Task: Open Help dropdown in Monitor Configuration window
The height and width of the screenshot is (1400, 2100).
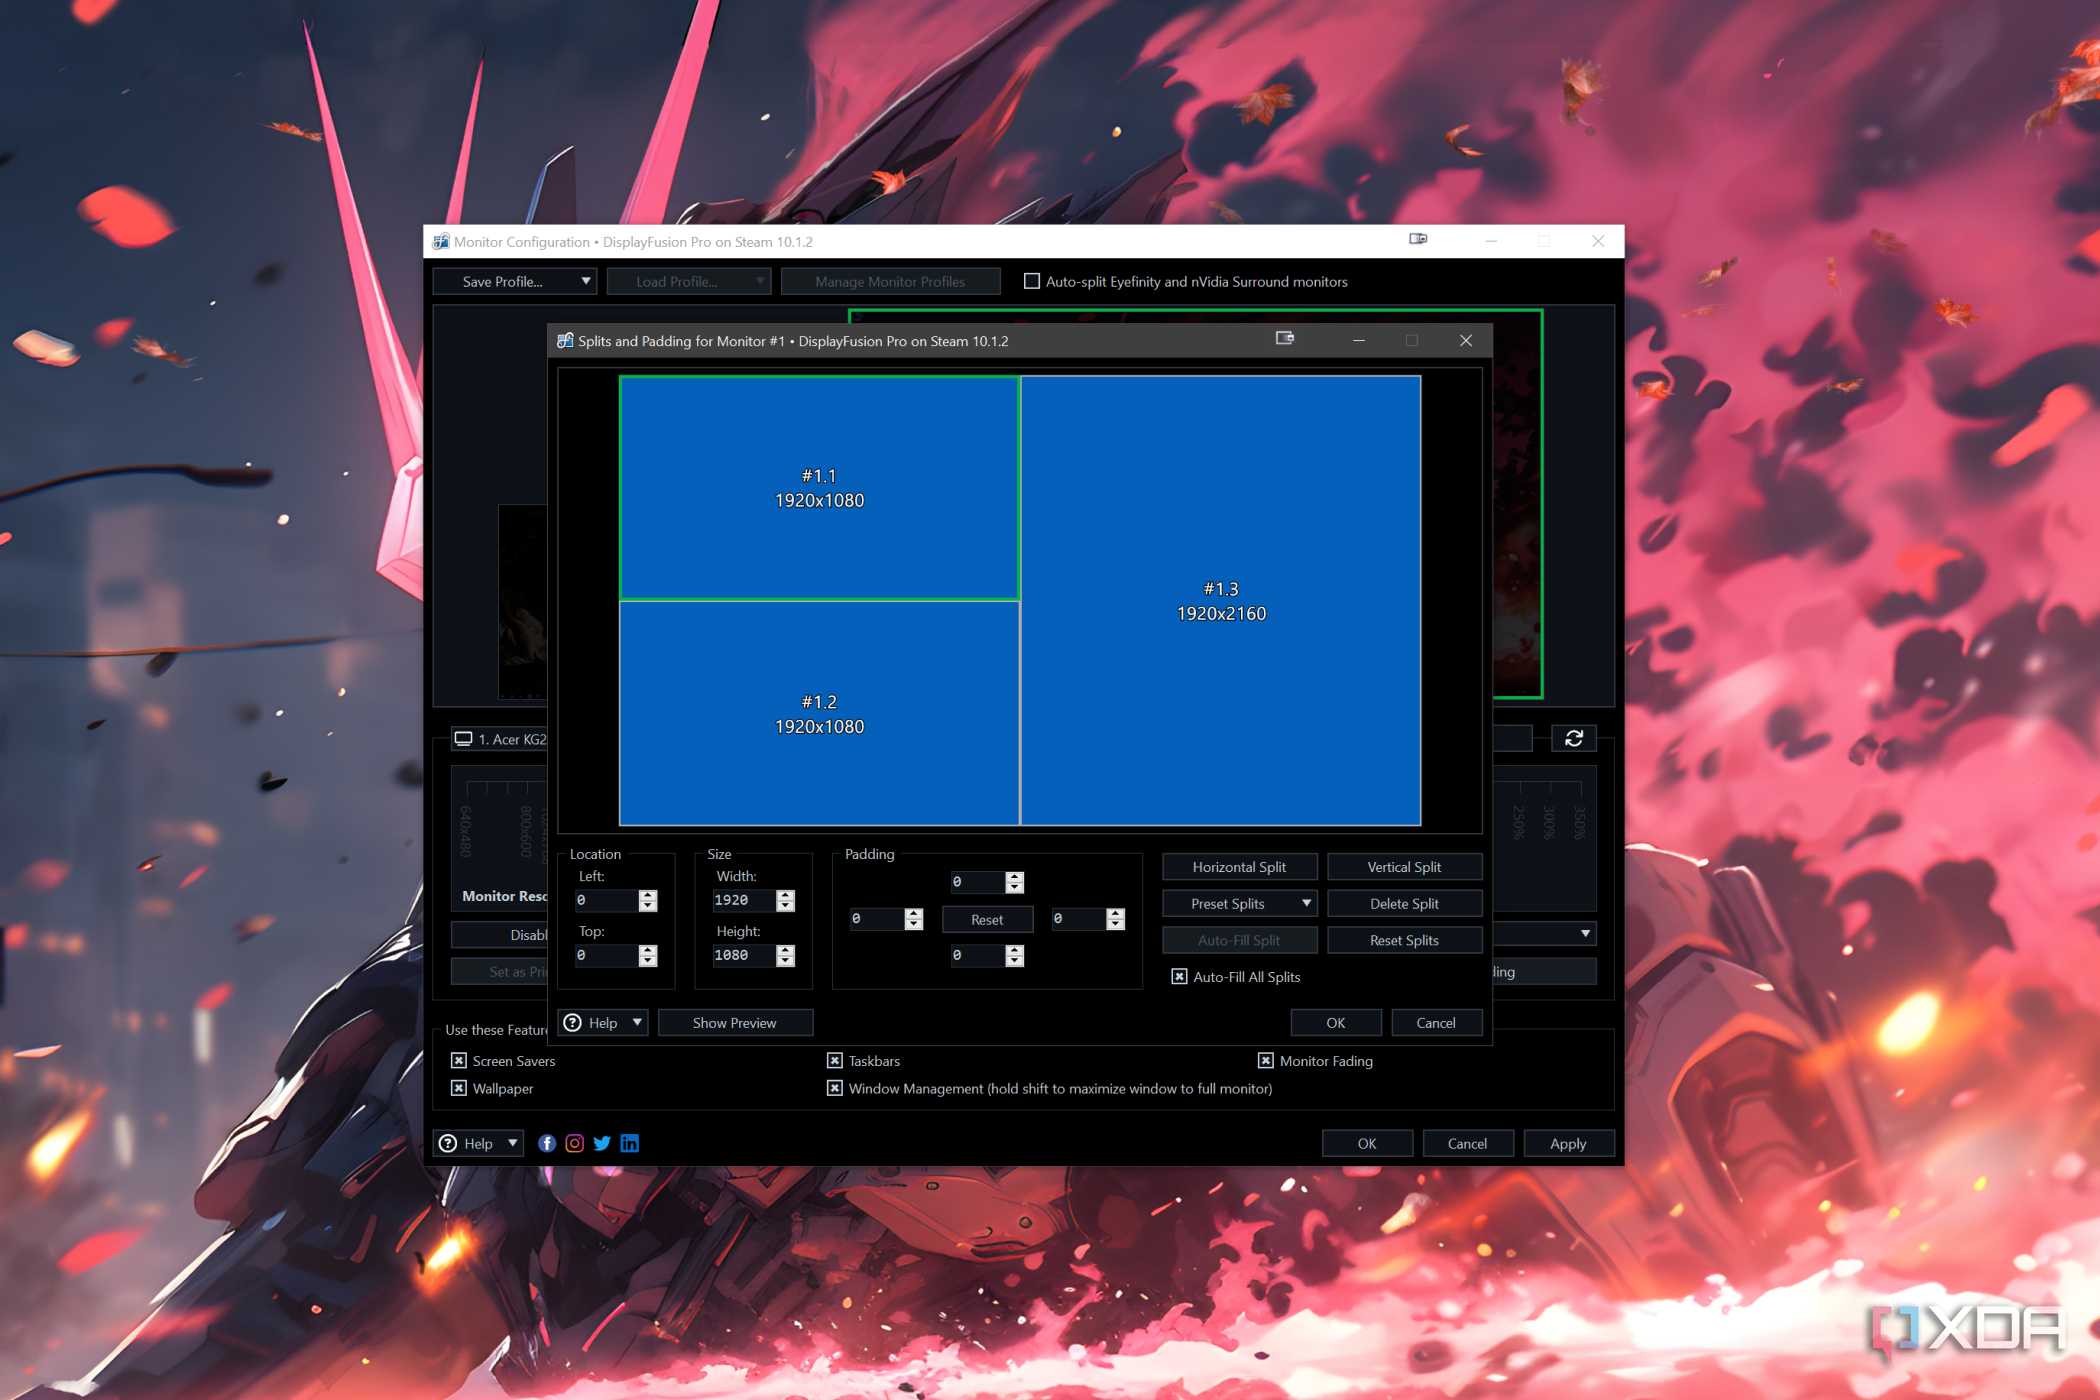Action: [479, 1143]
